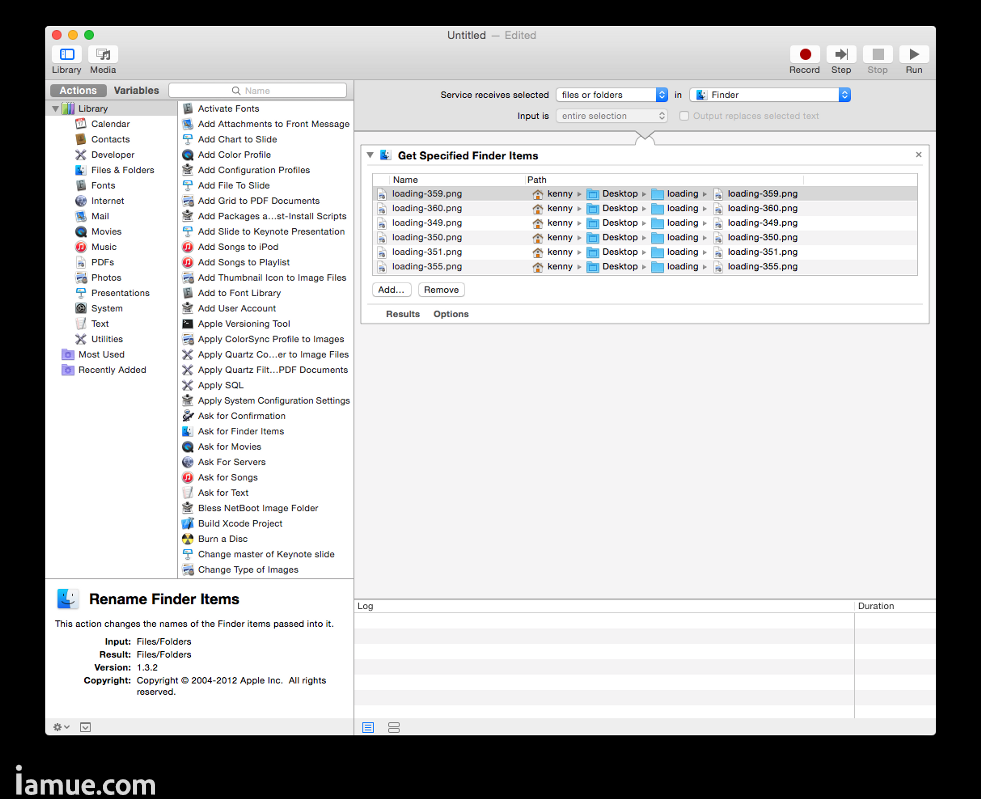
Task: Select the Movies category
Action: [x=106, y=232]
